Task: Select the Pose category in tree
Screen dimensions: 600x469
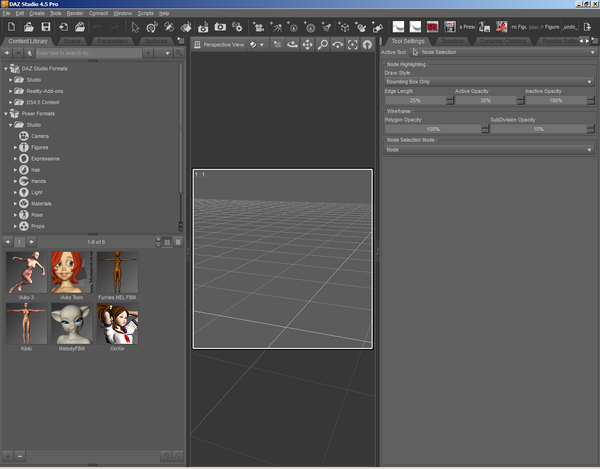Action: point(37,215)
